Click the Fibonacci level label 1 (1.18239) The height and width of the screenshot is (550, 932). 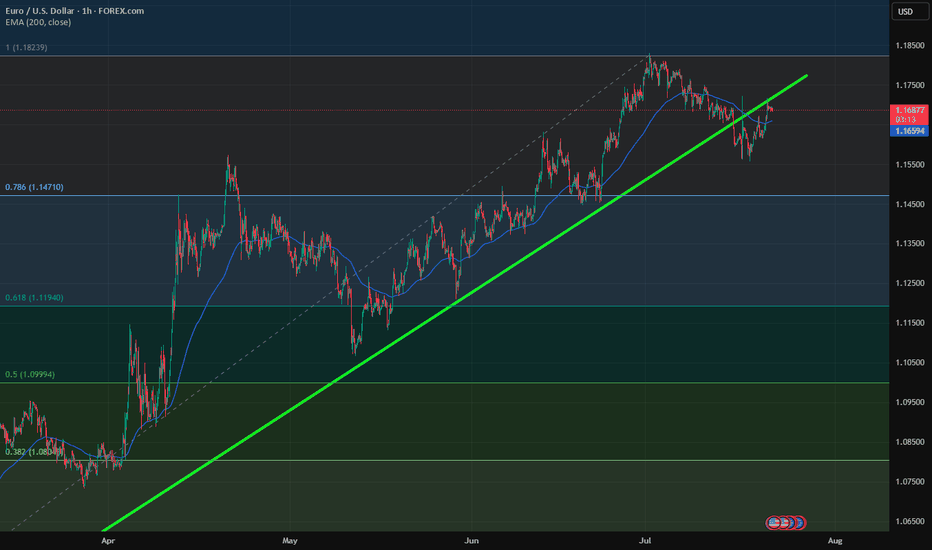point(26,47)
